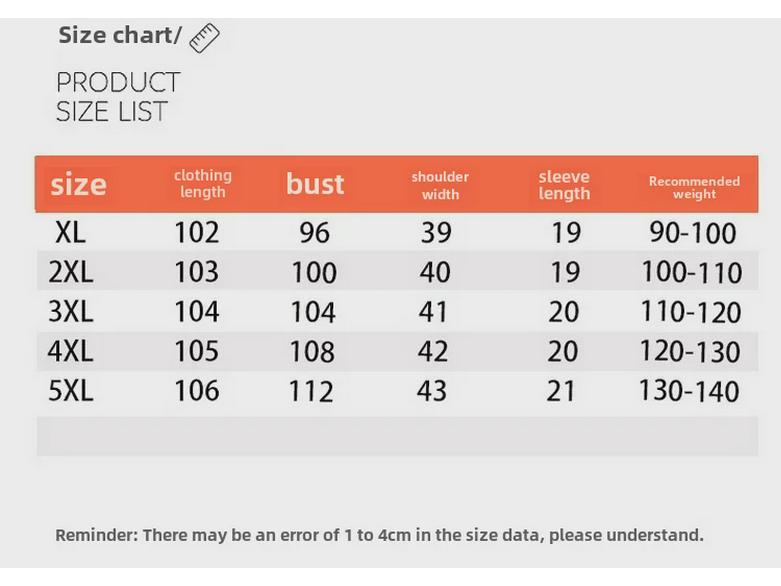Viewport: 781px width, 586px height.
Task: Click the ruler icon beside Size chart
Action: (x=204, y=38)
